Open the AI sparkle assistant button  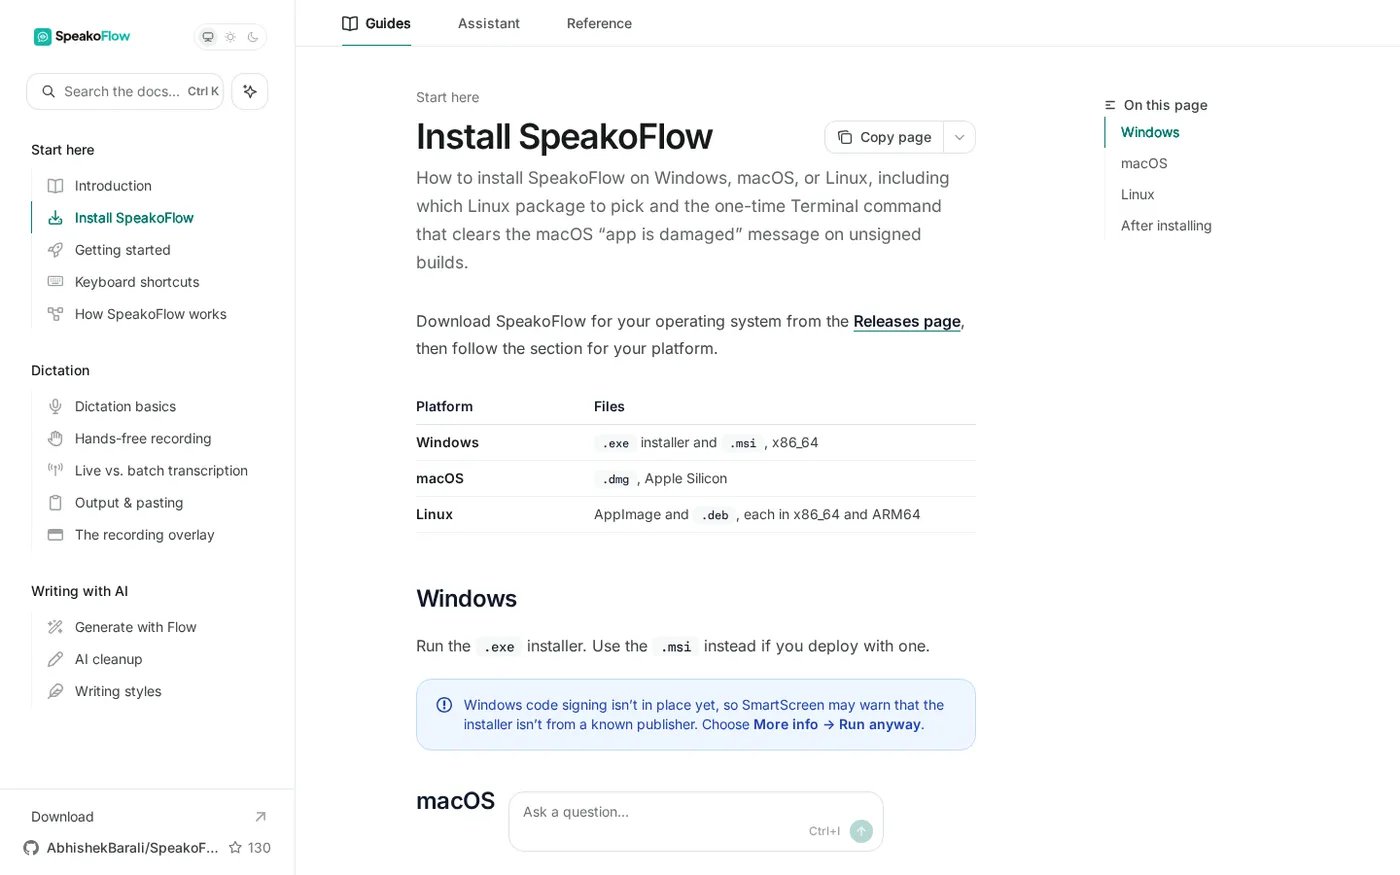tap(250, 91)
